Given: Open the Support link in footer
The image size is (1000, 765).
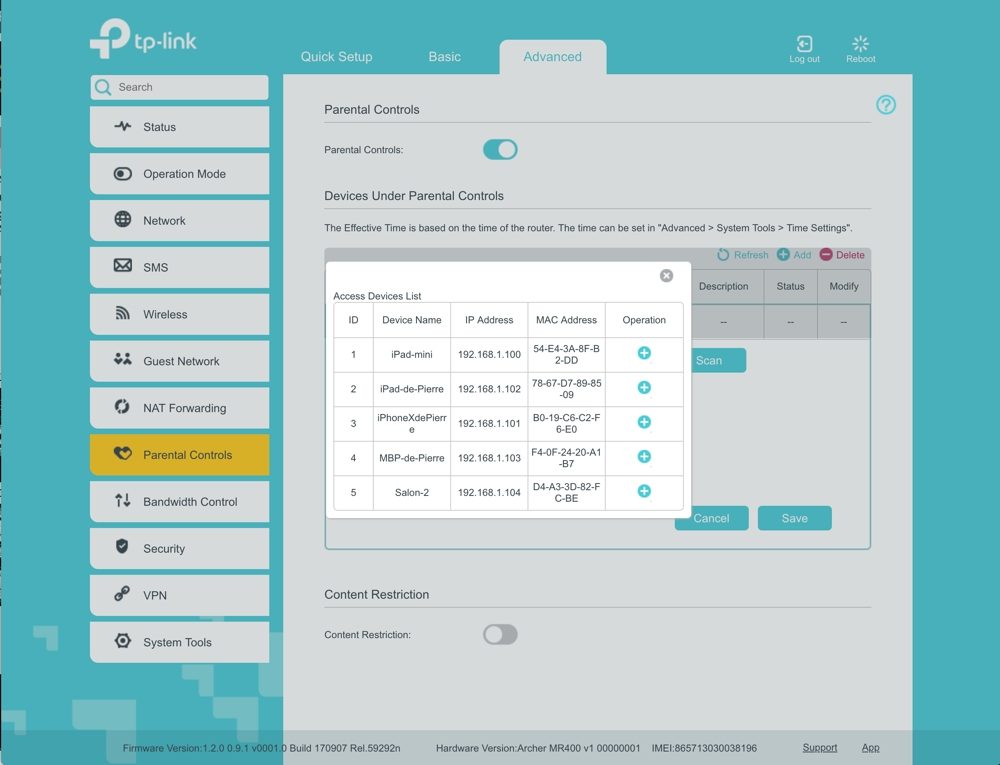Looking at the screenshot, I should coord(819,748).
